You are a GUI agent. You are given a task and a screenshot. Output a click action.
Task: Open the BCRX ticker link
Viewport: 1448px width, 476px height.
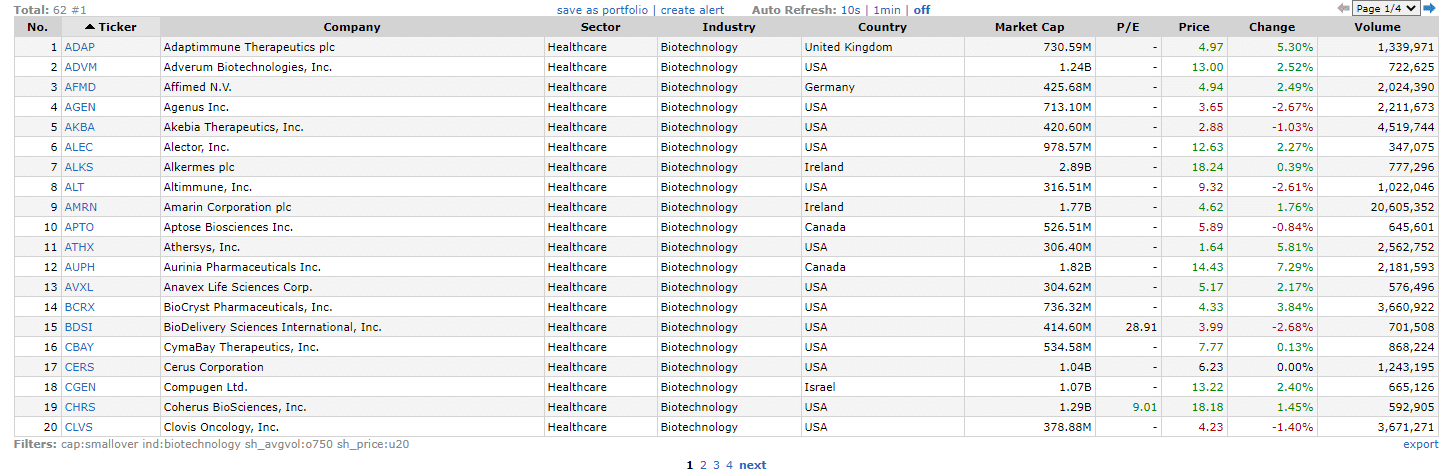click(79, 307)
